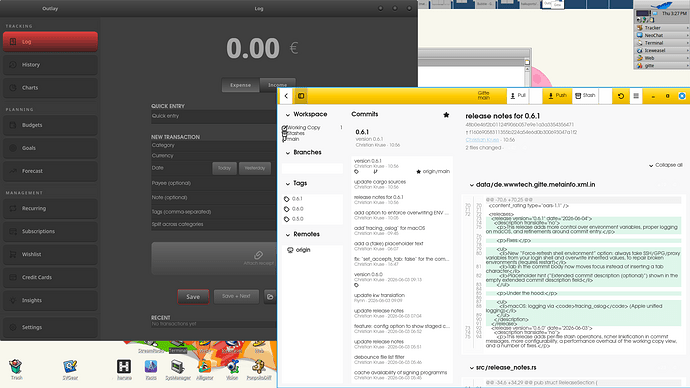Screen dimensions: 690x388
Task: Select commit 'add tracing_oslog for macOS'
Action: (402, 231)
